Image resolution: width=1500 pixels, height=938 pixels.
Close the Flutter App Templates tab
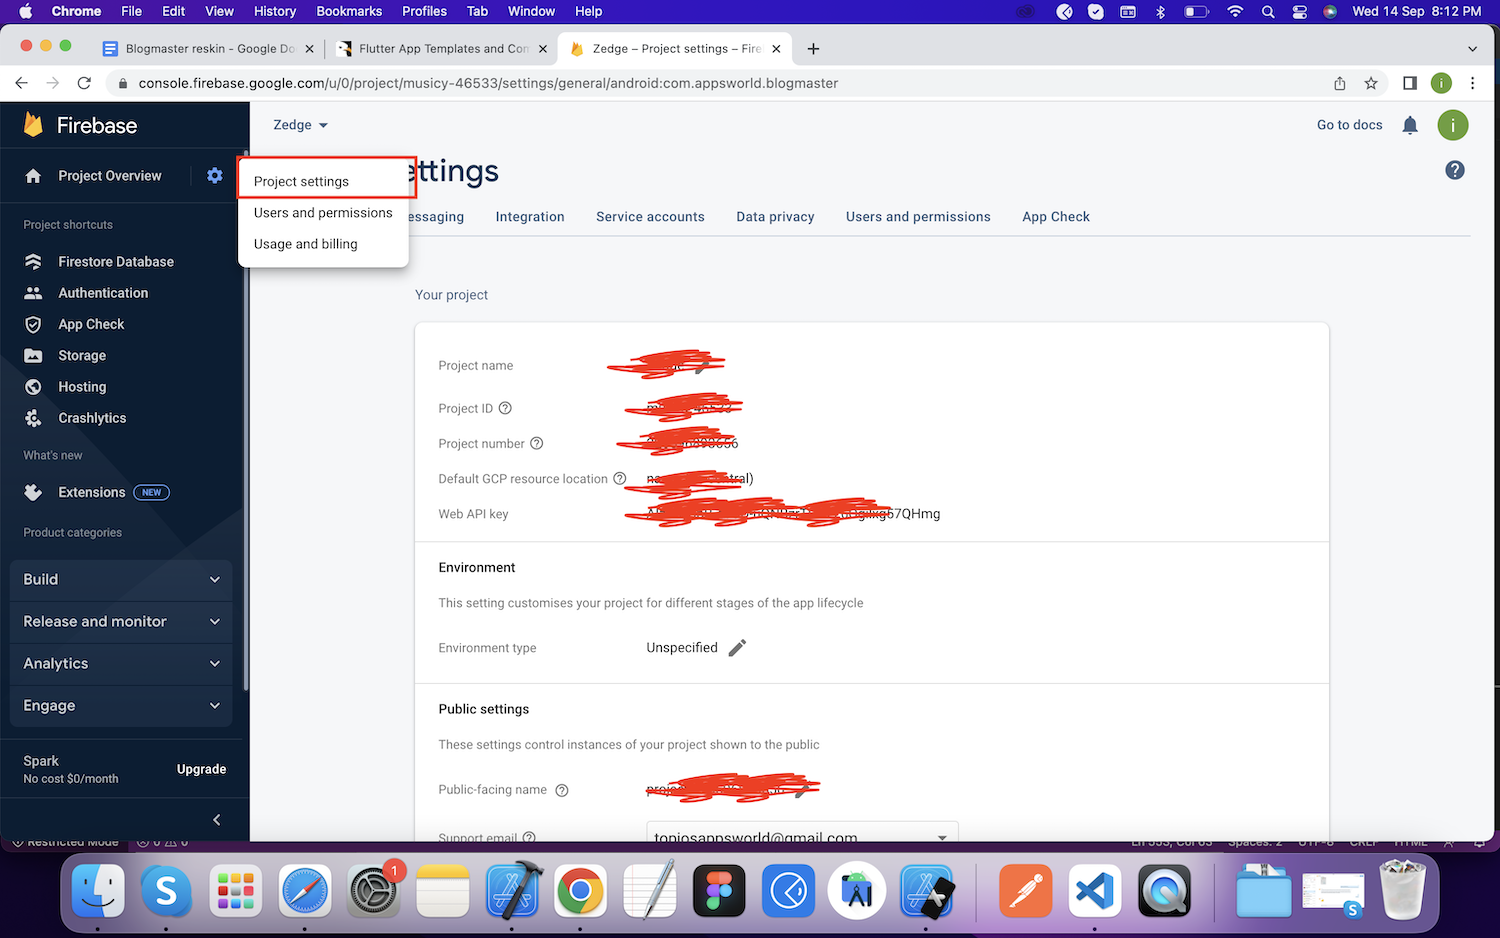[543, 48]
